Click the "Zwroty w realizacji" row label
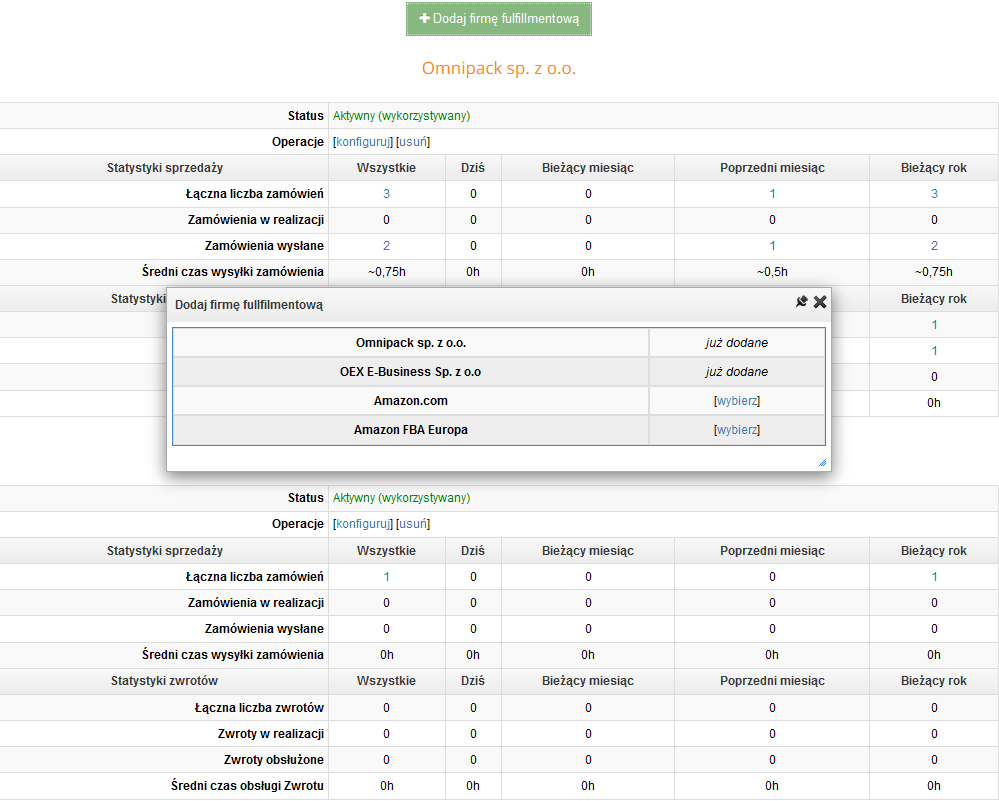The height and width of the screenshot is (801, 999). pyautogui.click(x=271, y=734)
